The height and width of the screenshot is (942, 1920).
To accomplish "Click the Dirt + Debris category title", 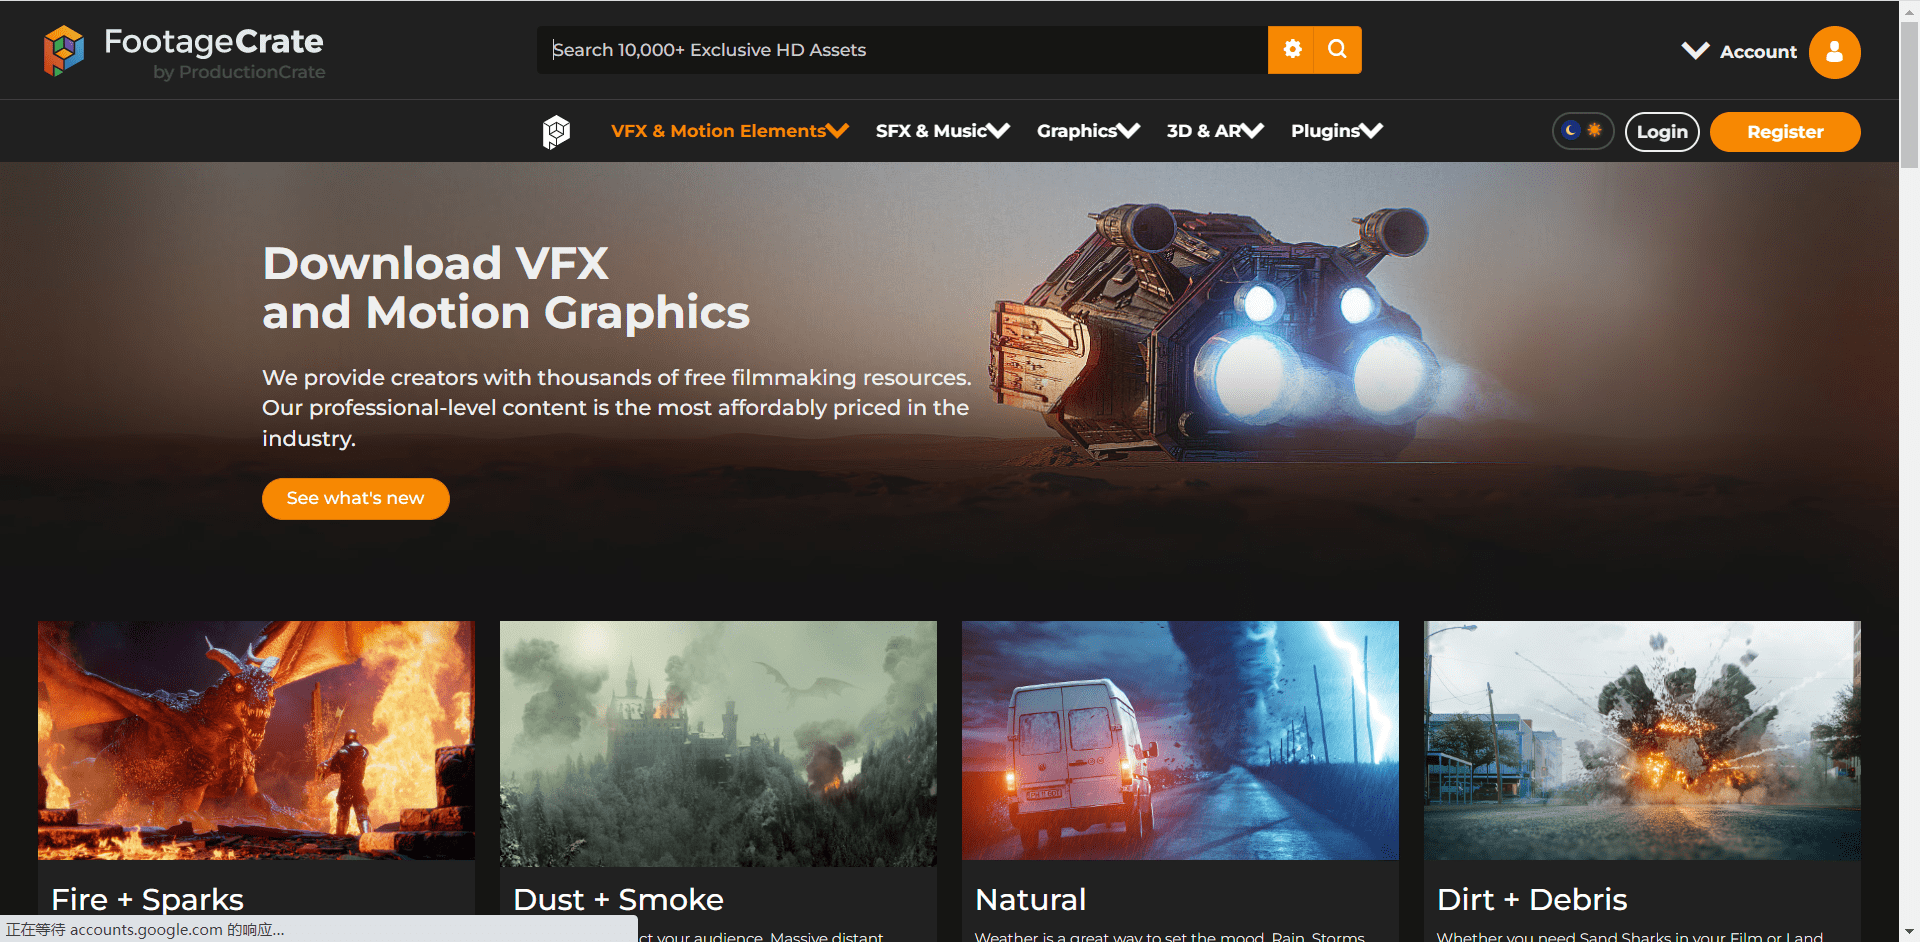I will click(1532, 900).
